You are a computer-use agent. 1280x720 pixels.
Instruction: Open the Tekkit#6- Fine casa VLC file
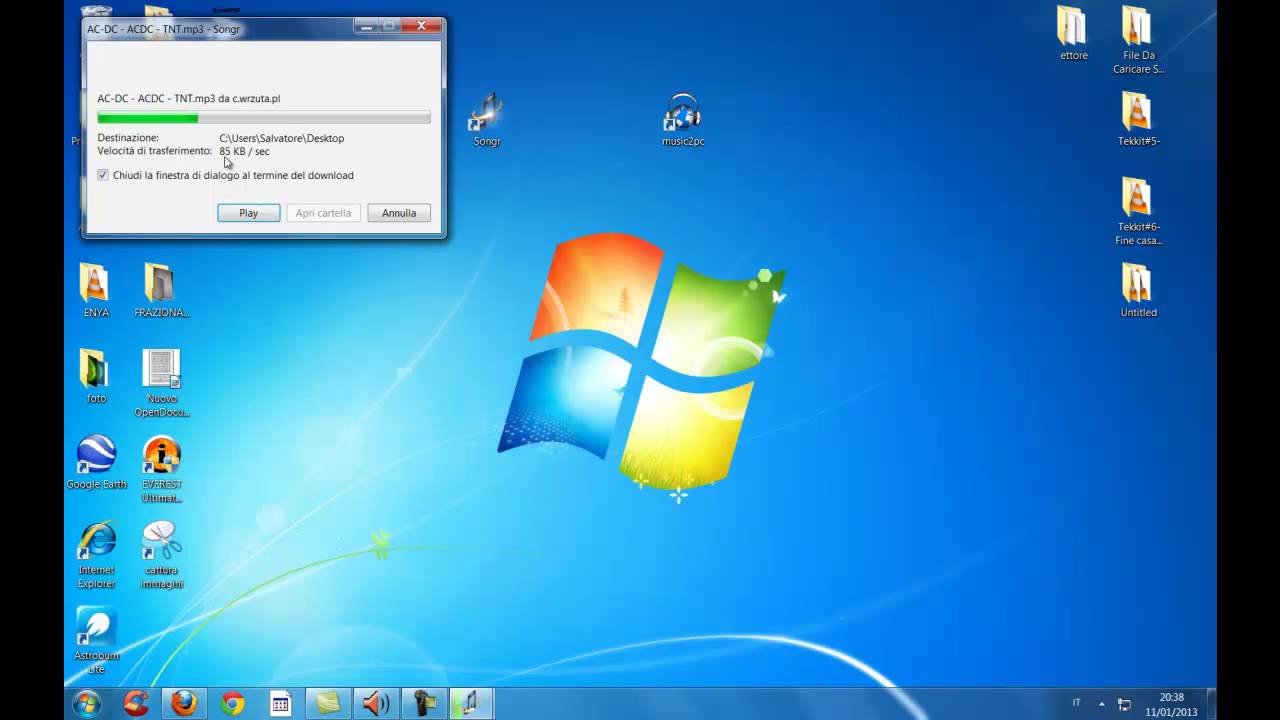point(1138,212)
